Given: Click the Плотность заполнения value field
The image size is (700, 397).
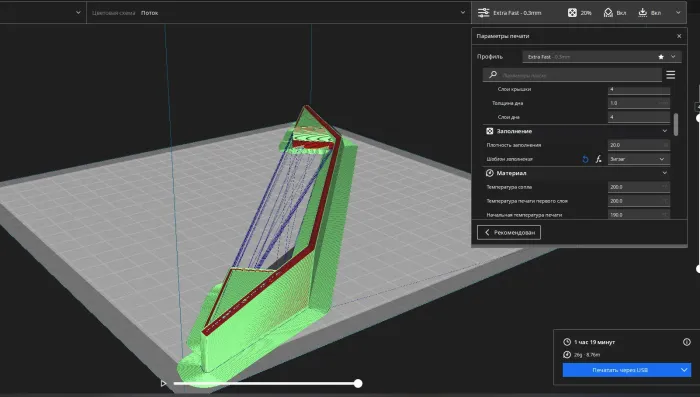Looking at the screenshot, I should click(x=639, y=145).
